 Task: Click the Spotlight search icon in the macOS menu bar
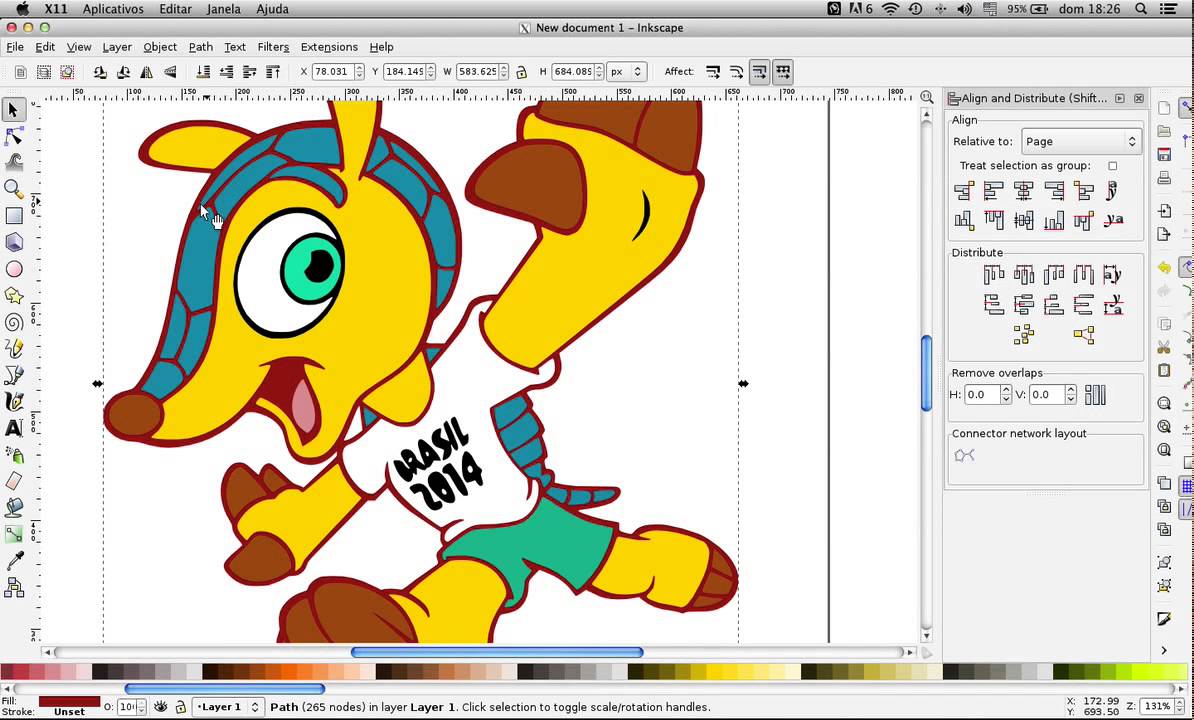tap(1140, 9)
